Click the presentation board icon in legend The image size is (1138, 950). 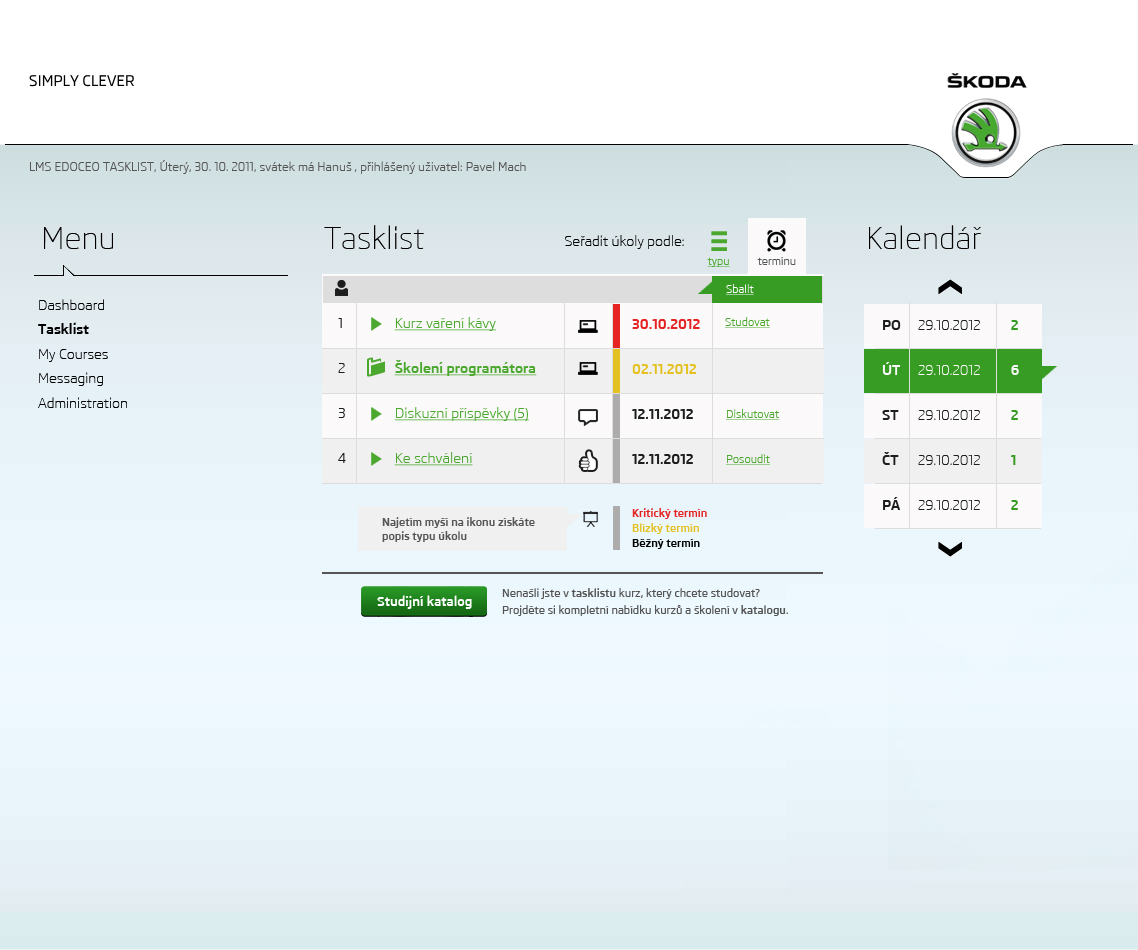coord(591,518)
